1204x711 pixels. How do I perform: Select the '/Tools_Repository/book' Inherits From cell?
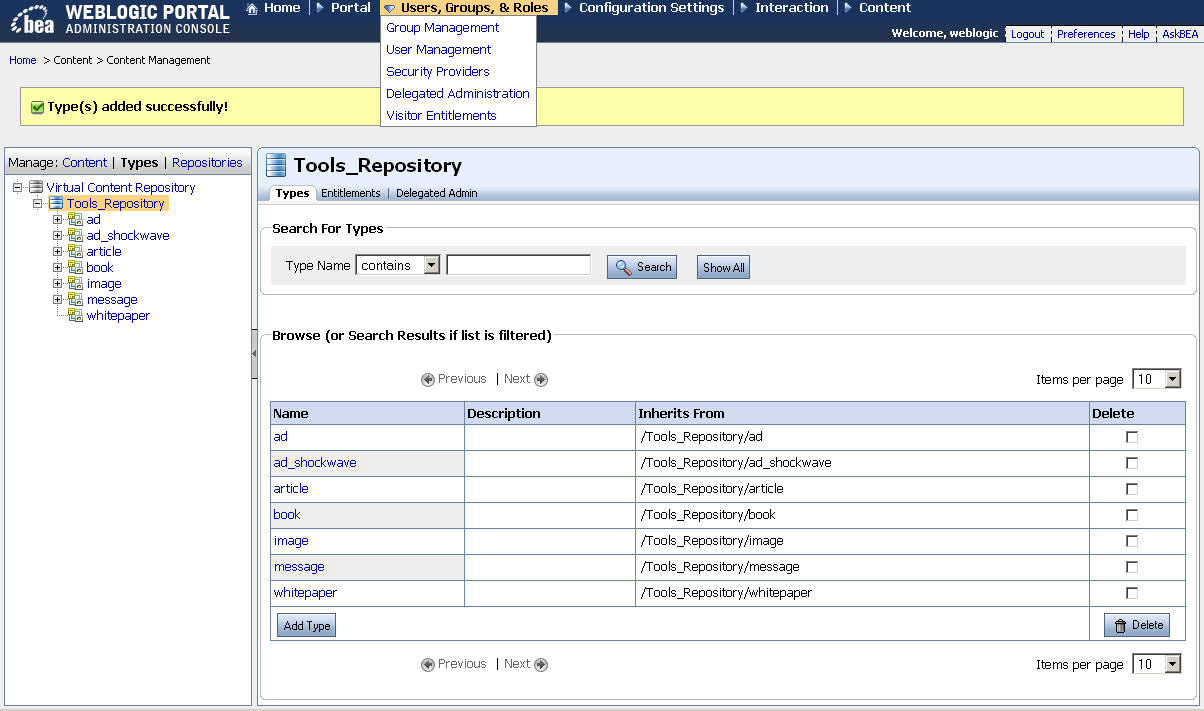point(863,515)
